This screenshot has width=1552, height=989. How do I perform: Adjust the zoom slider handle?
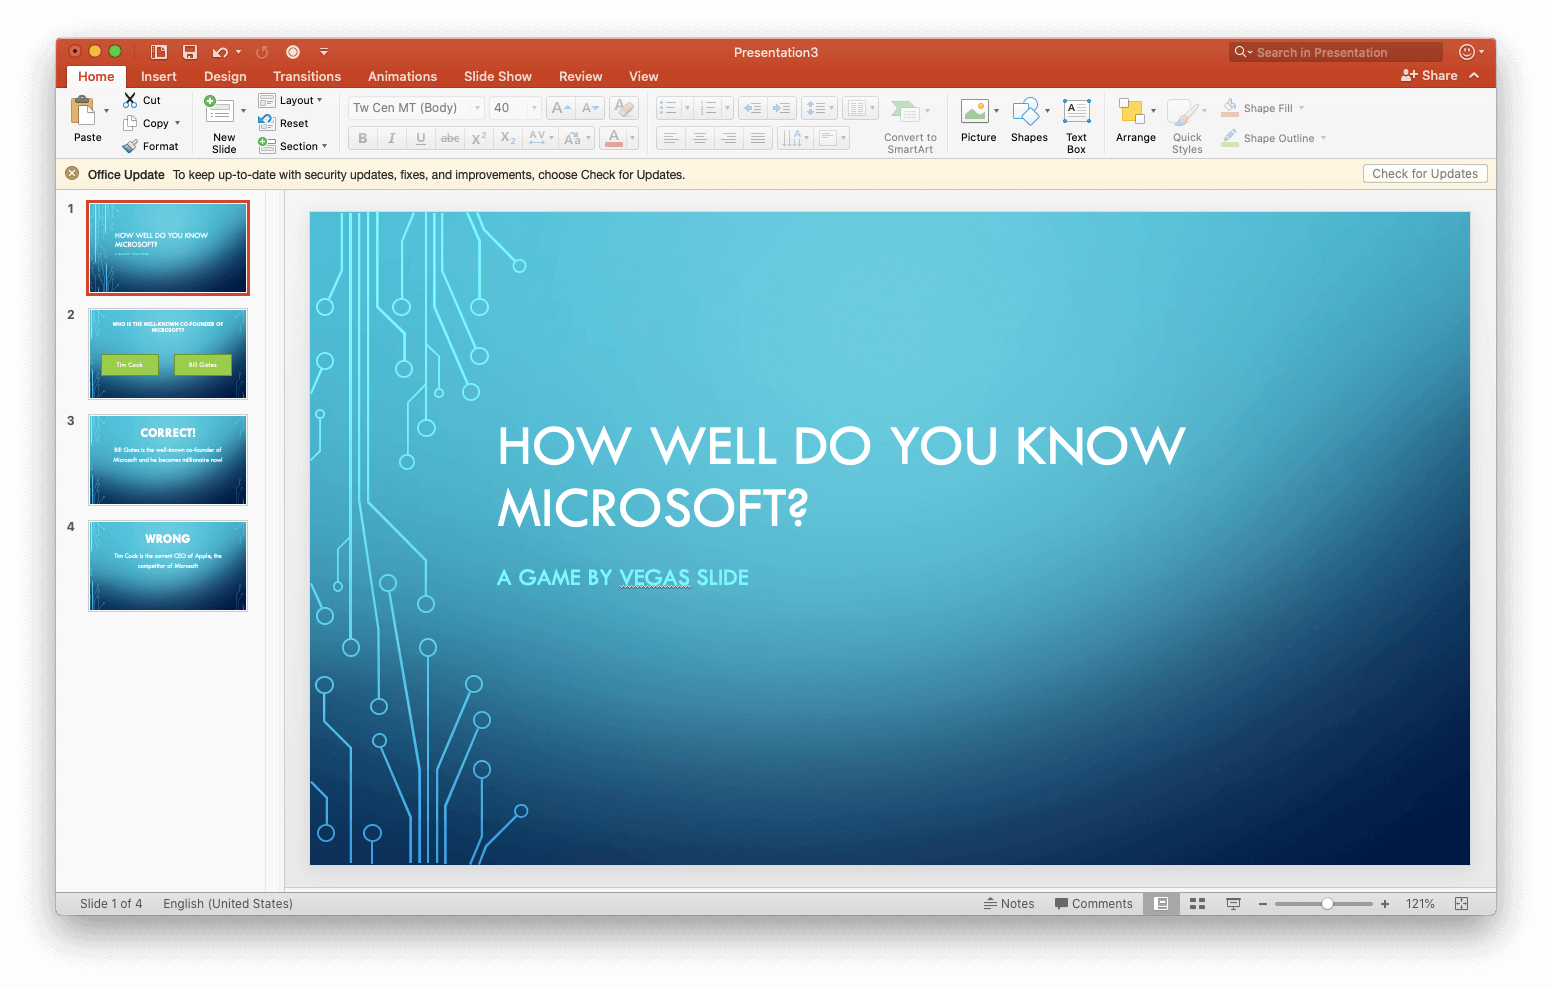pyautogui.click(x=1327, y=903)
